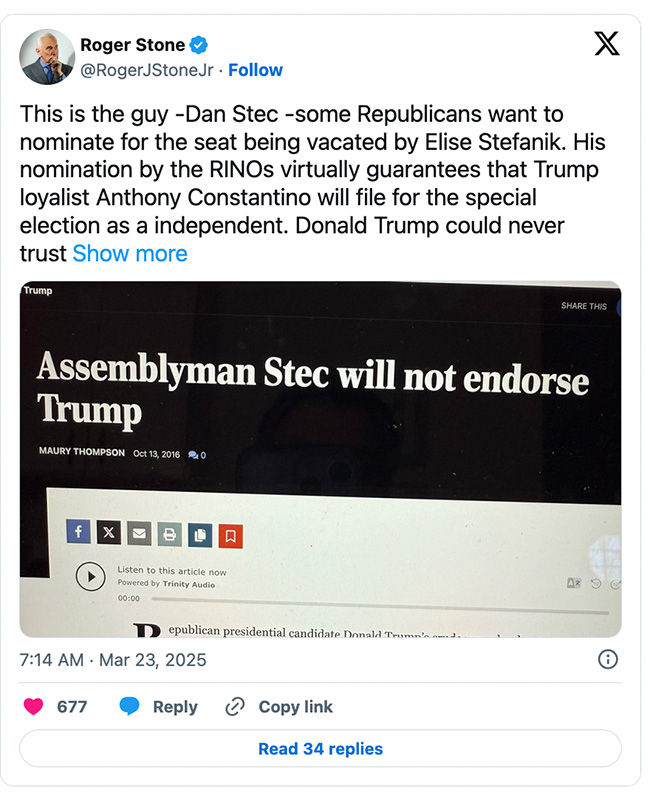The image size is (650, 793).
Task: Click the Copy link button
Action: click(279, 706)
